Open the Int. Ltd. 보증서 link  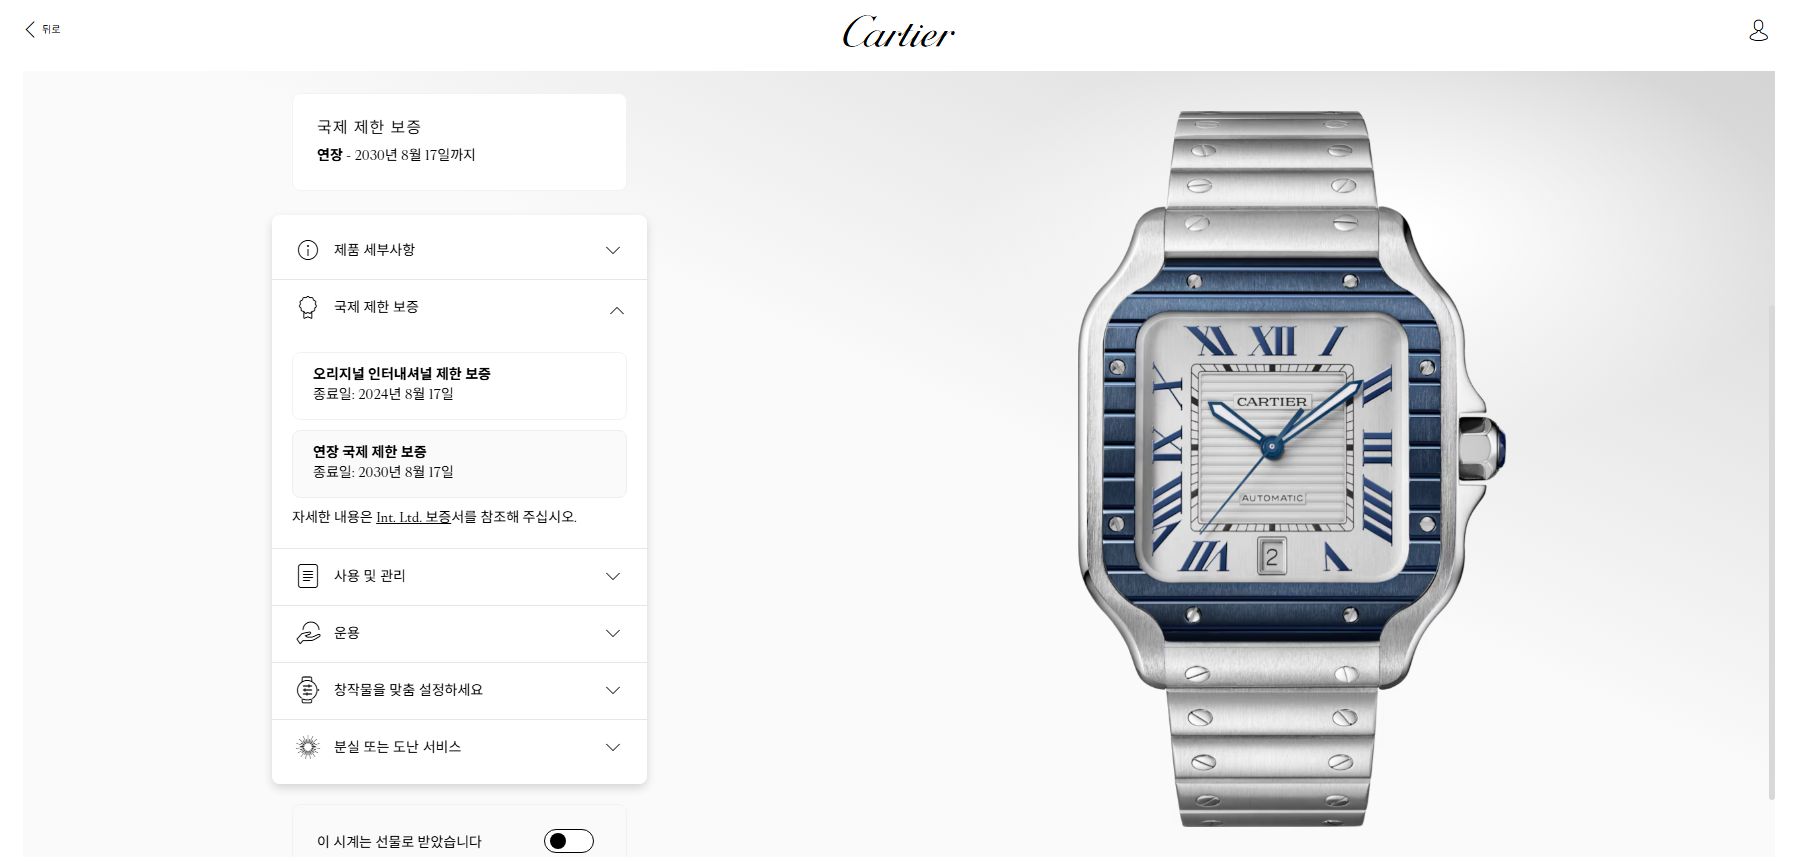[x=414, y=517]
